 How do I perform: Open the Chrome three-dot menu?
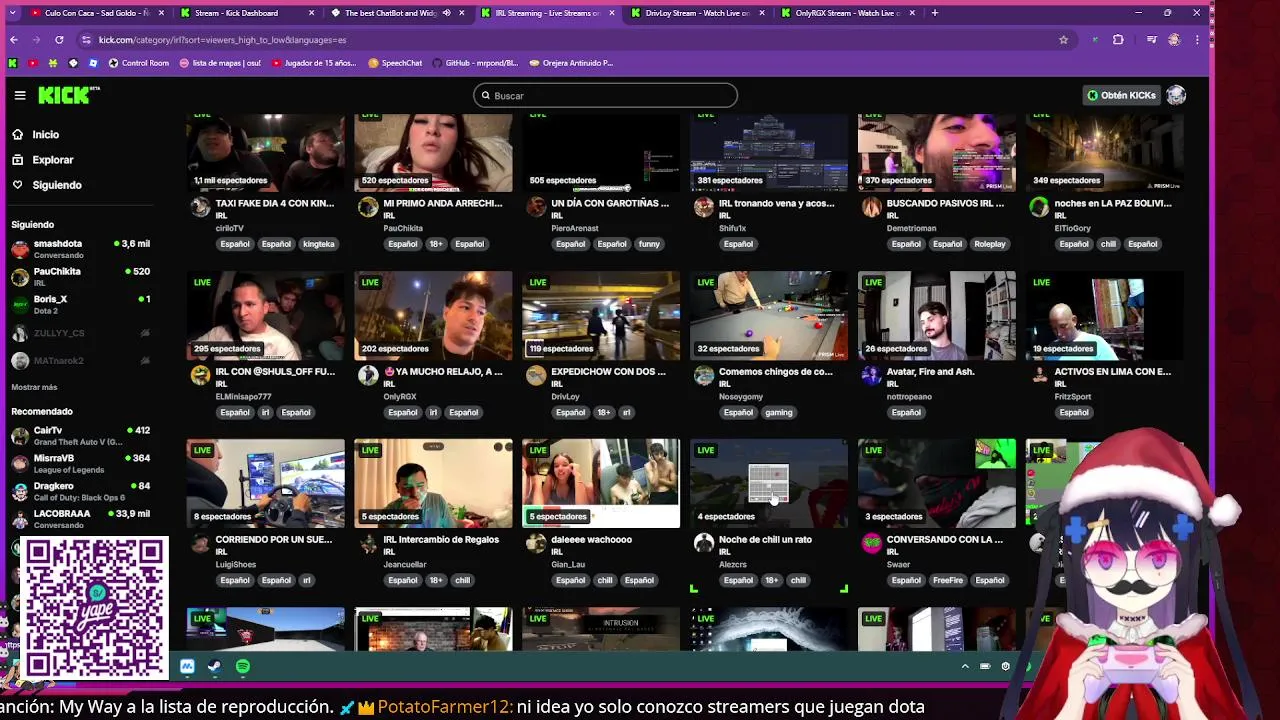tap(1197, 40)
